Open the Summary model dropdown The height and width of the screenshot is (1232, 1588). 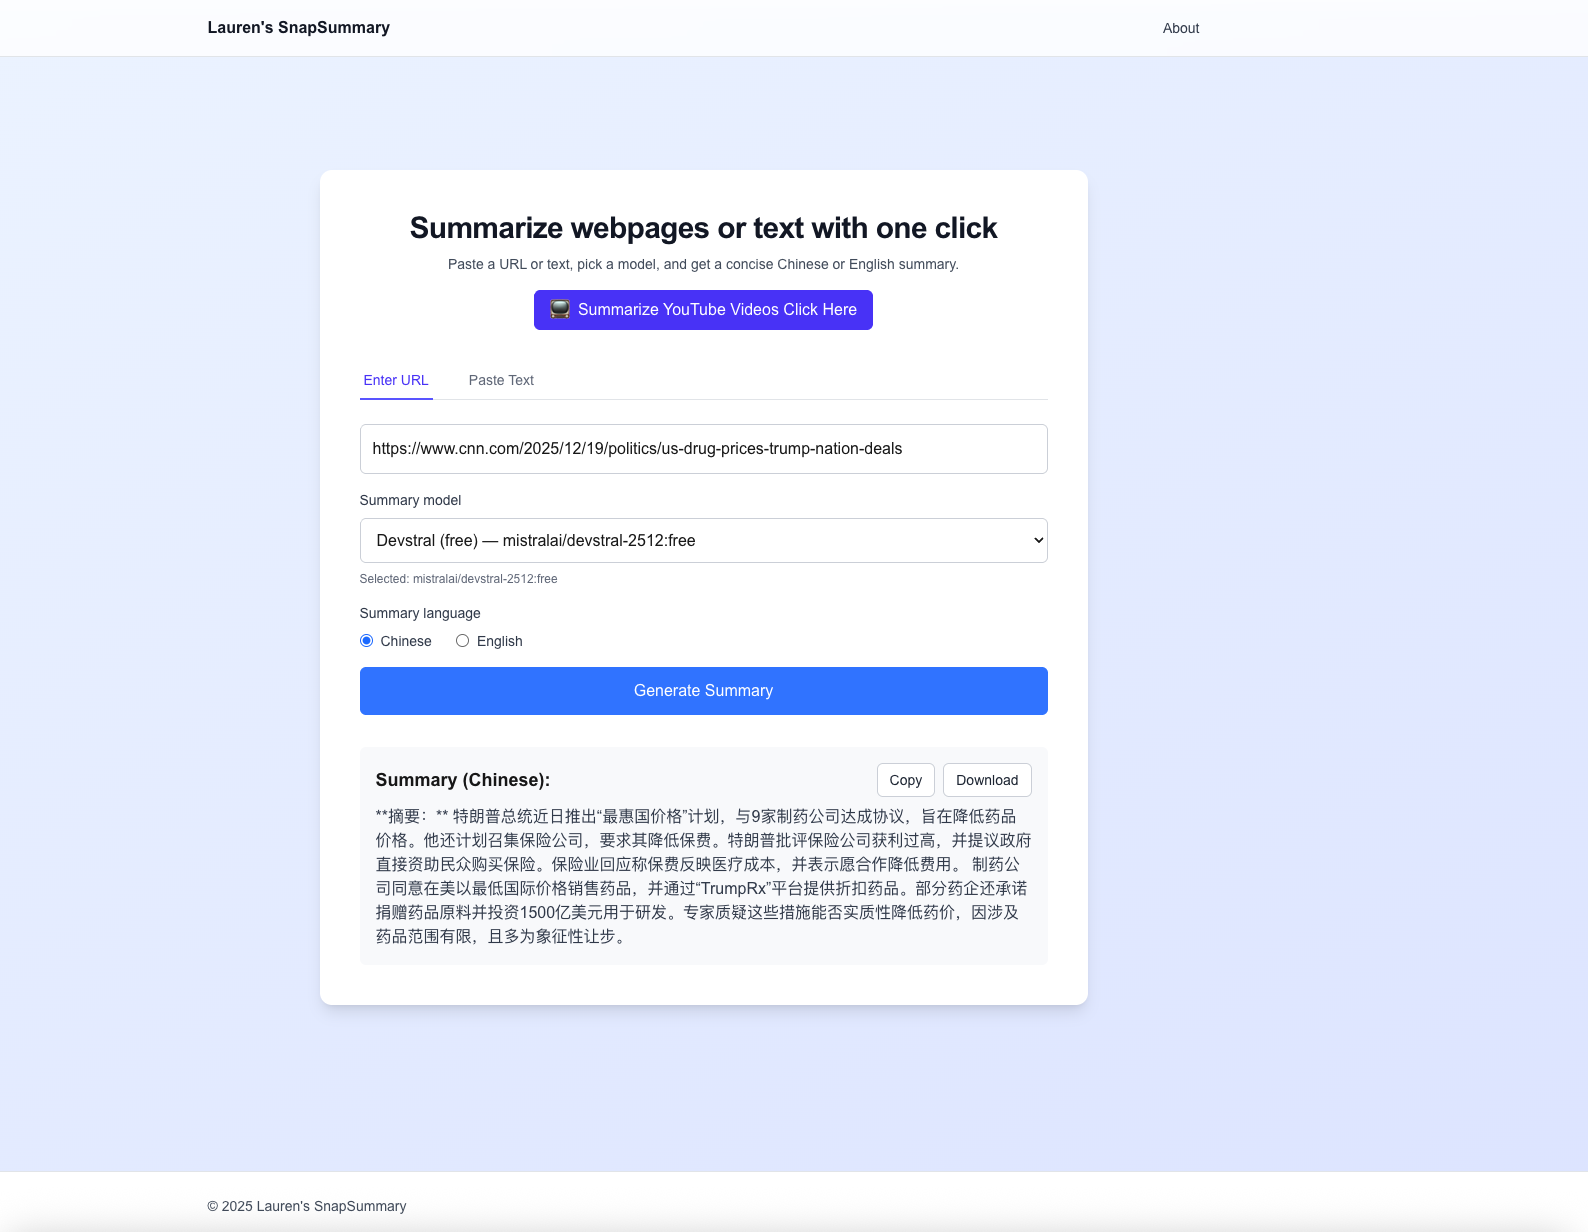[702, 540]
